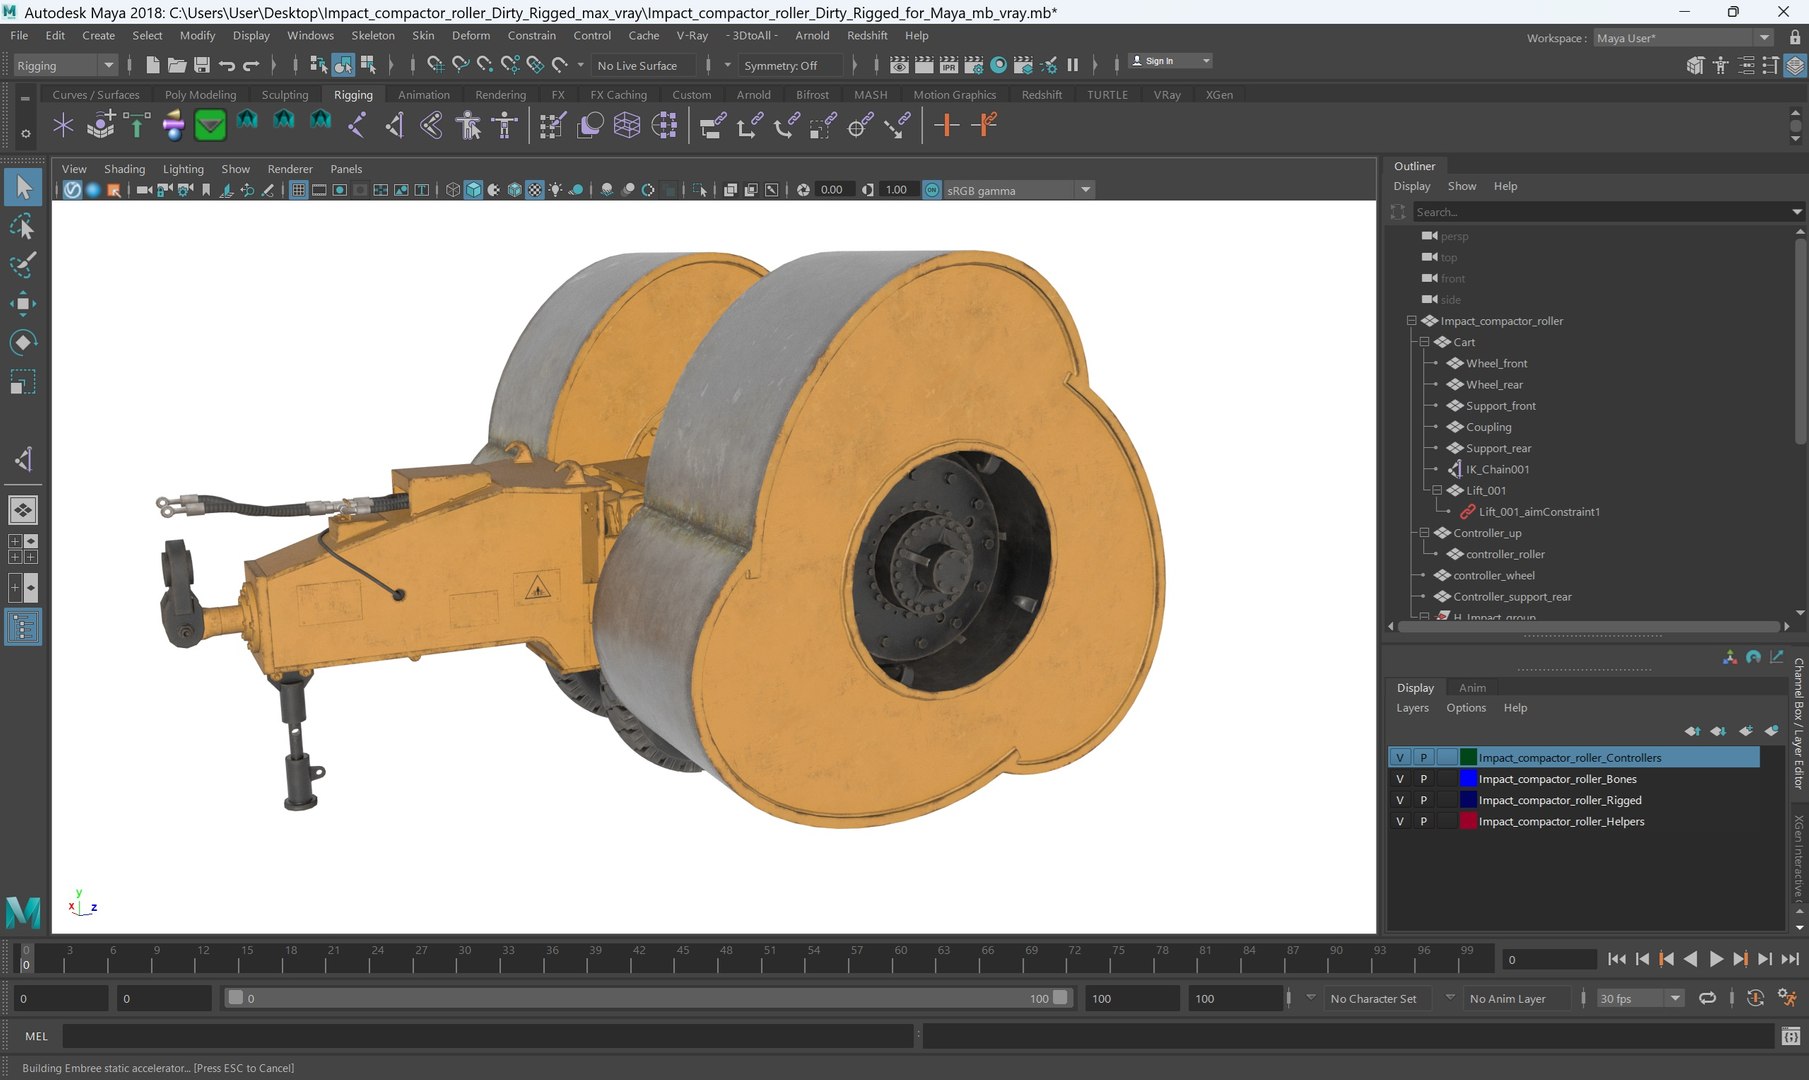Image resolution: width=1809 pixels, height=1080 pixels.
Task: Toggle visibility of Impact_compactor_roller_Bones layer
Action: click(1400, 779)
